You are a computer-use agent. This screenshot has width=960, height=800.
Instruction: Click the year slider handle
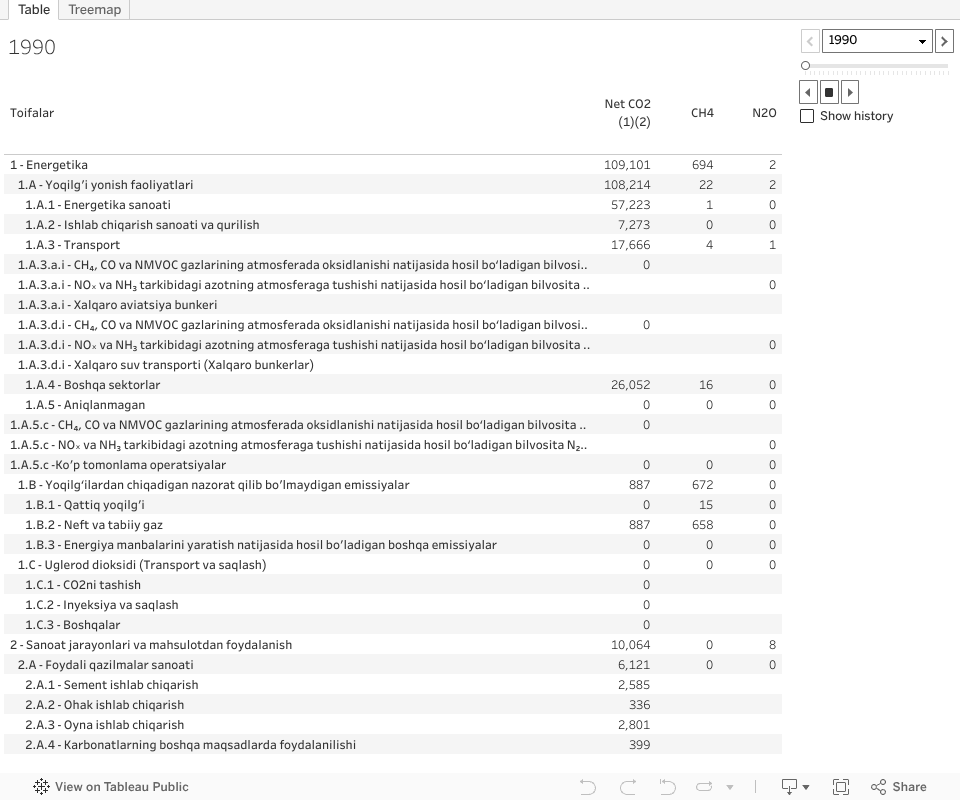tap(805, 66)
